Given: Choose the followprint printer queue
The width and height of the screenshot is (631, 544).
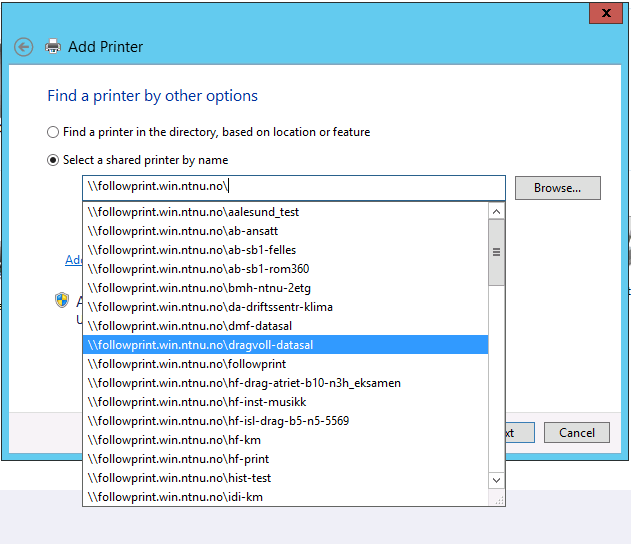Looking at the screenshot, I should 285,364.
